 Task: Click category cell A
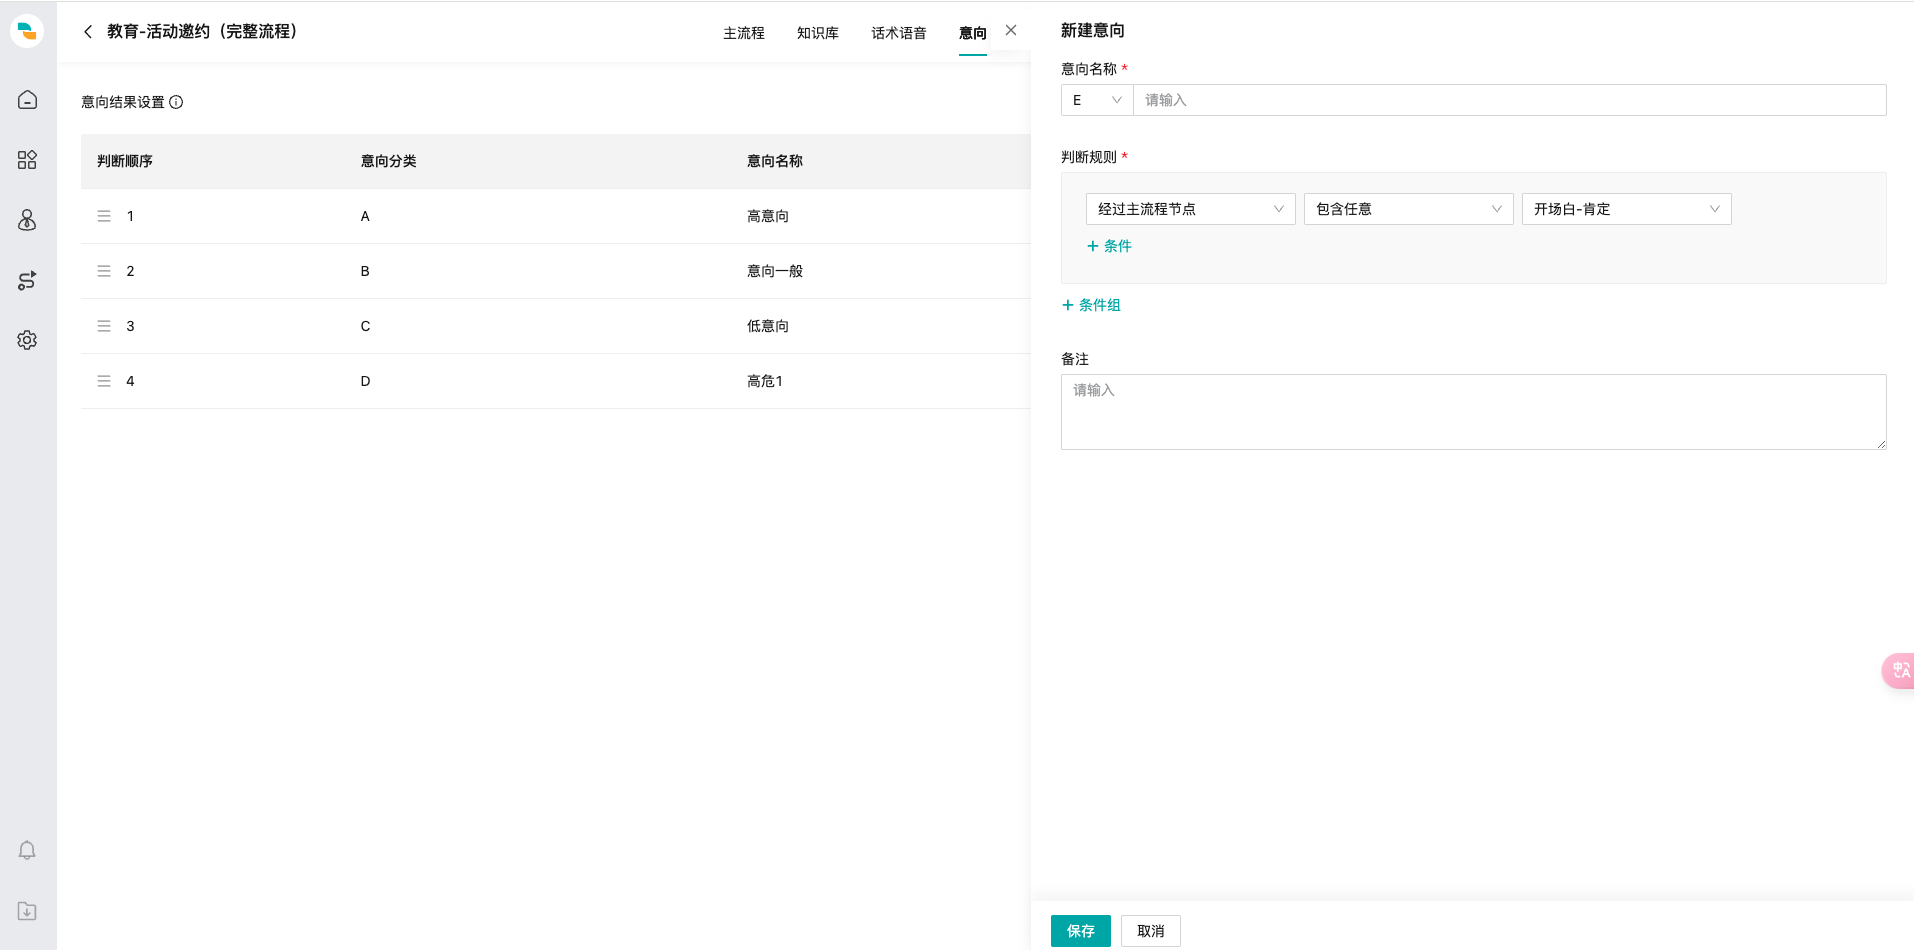point(365,216)
